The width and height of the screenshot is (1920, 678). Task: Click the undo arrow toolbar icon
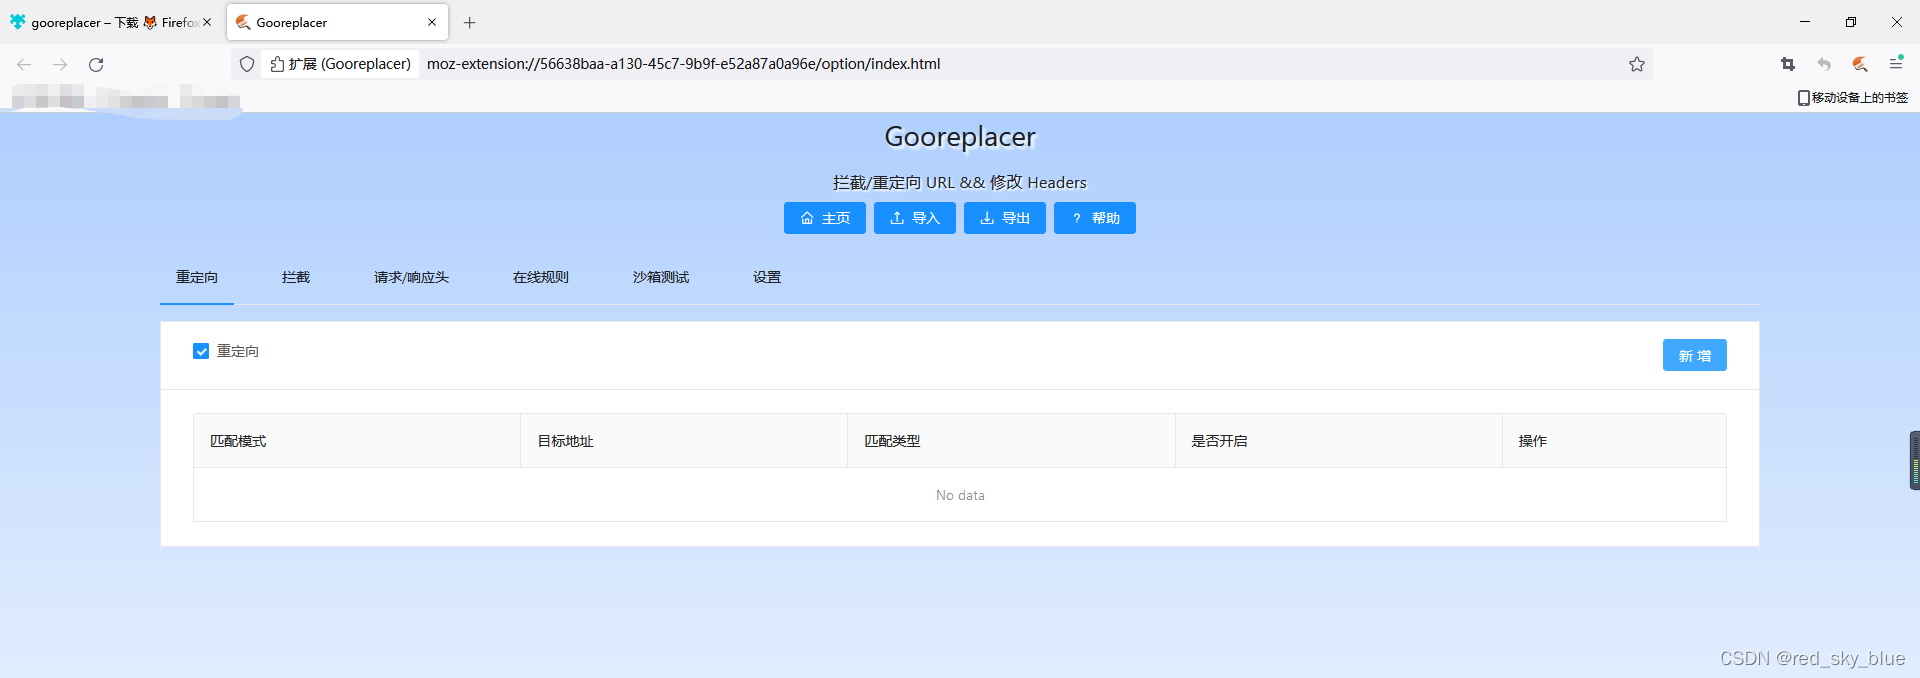point(1824,64)
